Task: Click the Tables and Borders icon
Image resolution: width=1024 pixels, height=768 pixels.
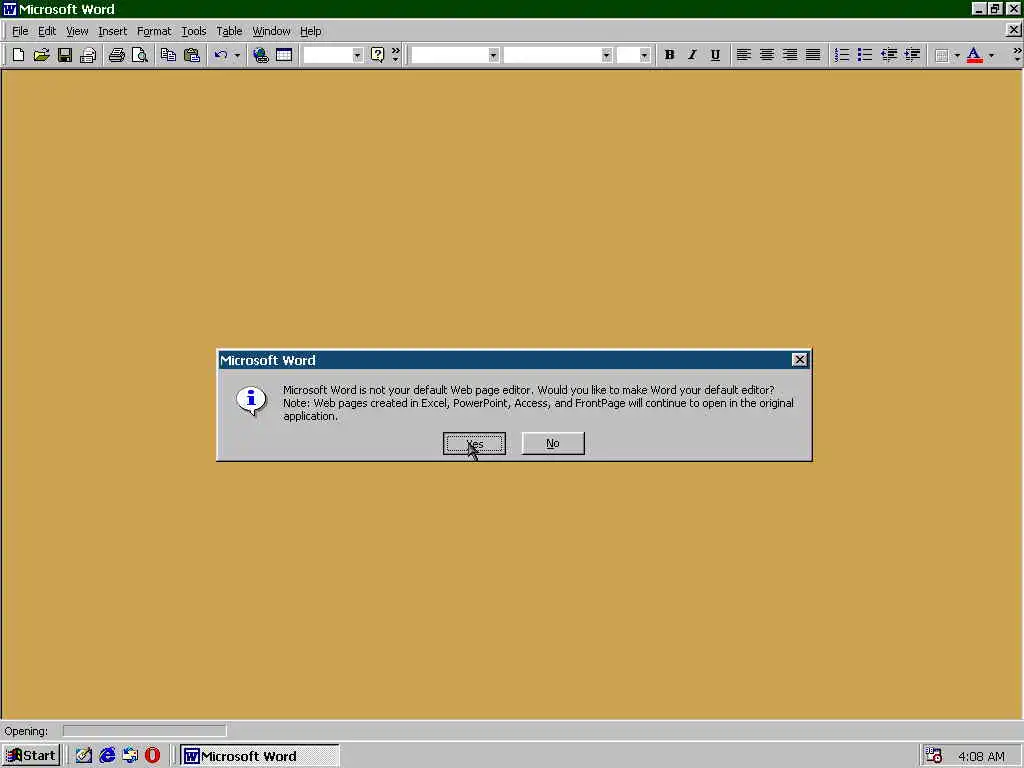Action: pyautogui.click(x=284, y=55)
